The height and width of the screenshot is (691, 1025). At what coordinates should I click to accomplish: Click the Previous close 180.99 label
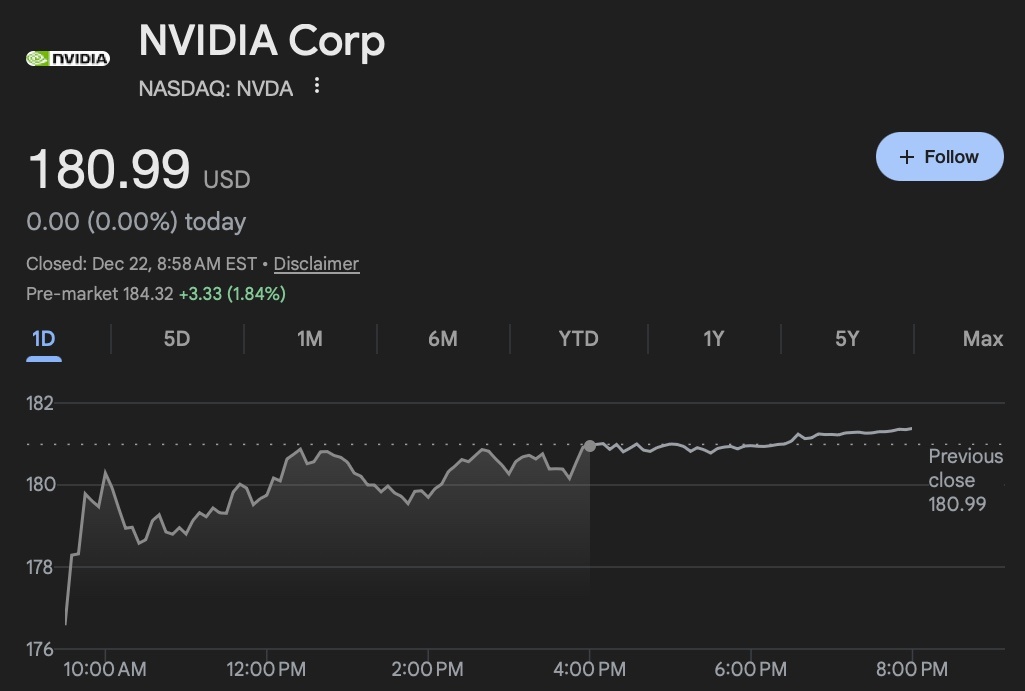tap(964, 480)
